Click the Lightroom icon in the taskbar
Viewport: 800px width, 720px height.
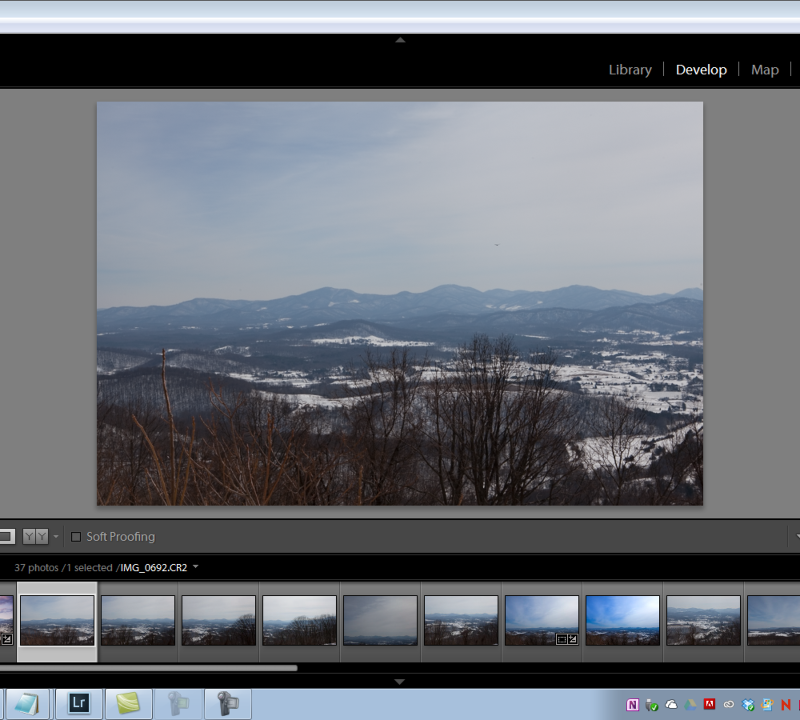pos(79,704)
